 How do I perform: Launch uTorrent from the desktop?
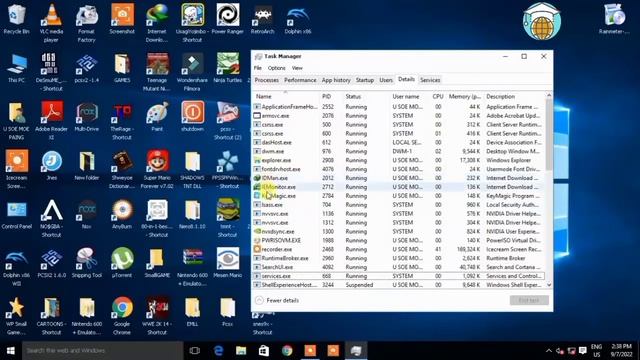pyautogui.click(x=122, y=263)
